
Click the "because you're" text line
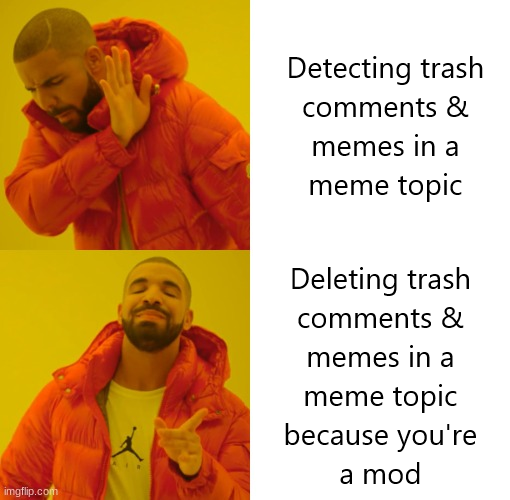[381, 436]
